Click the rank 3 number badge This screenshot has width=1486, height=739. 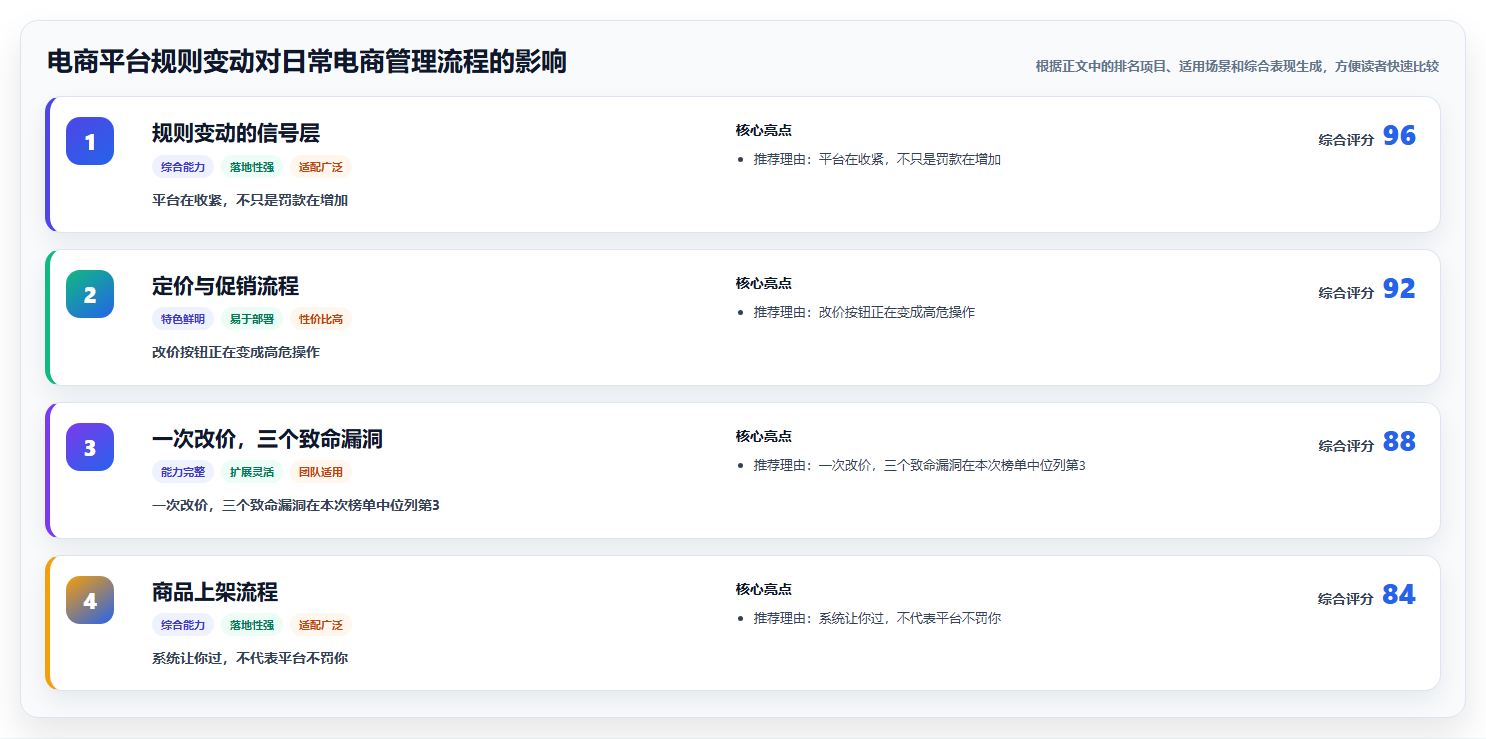pyautogui.click(x=90, y=447)
